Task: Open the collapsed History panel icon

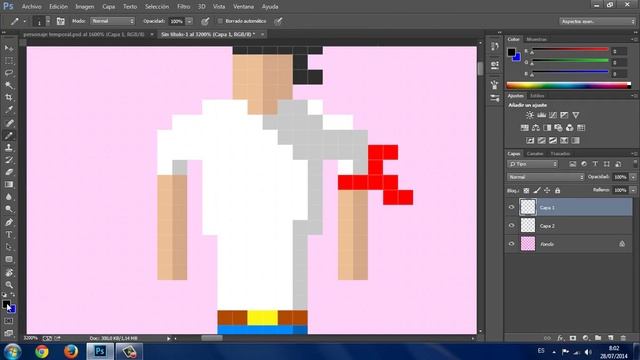Action: (x=495, y=47)
